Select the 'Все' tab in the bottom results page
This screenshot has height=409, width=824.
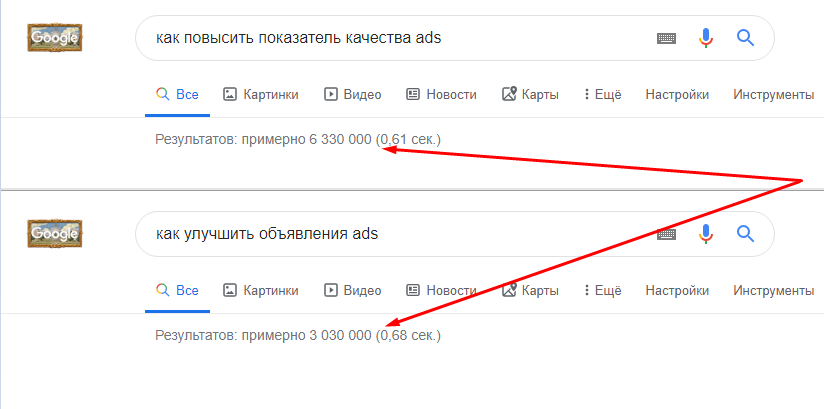tap(178, 291)
